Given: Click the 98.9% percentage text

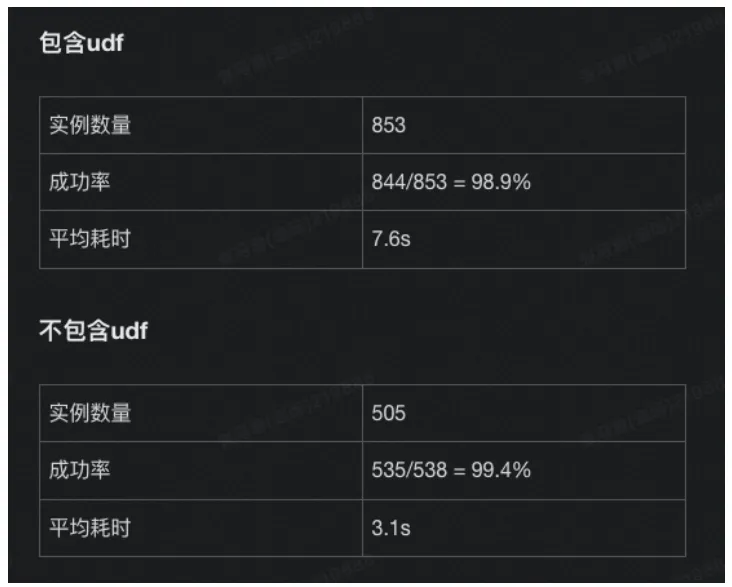Looking at the screenshot, I should tap(501, 182).
